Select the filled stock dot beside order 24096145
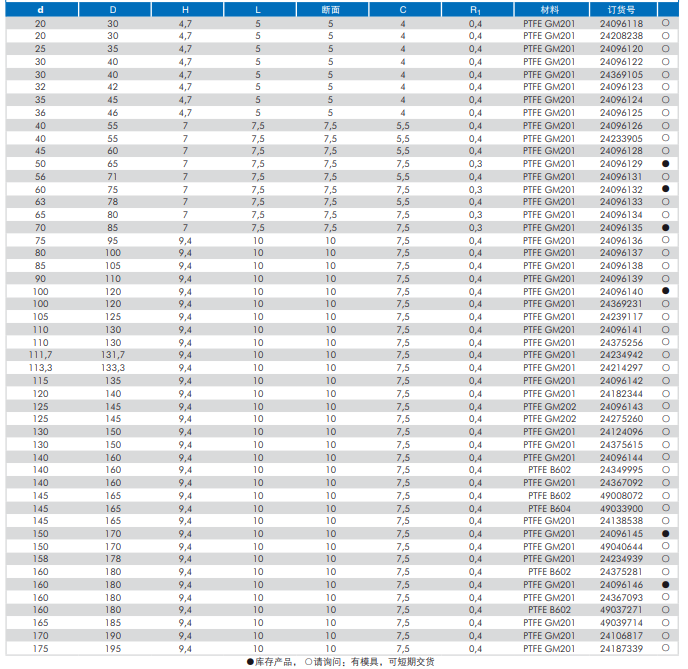This screenshot has height=669, width=688. (x=665, y=534)
